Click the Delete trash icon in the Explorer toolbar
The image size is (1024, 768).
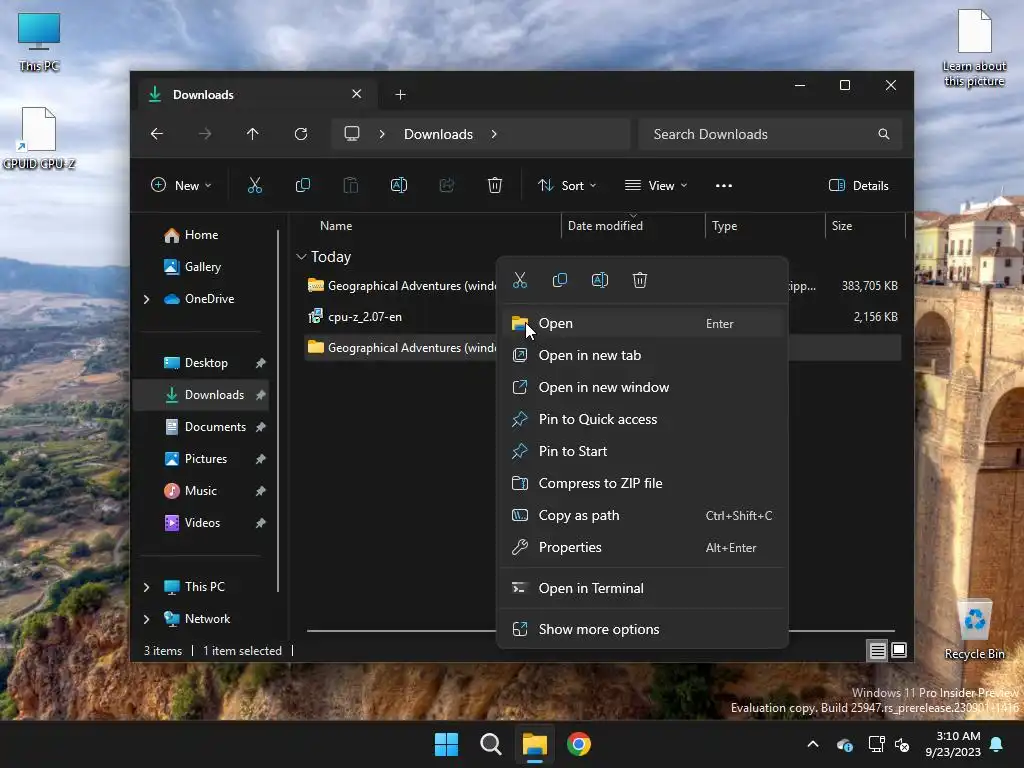click(x=494, y=185)
